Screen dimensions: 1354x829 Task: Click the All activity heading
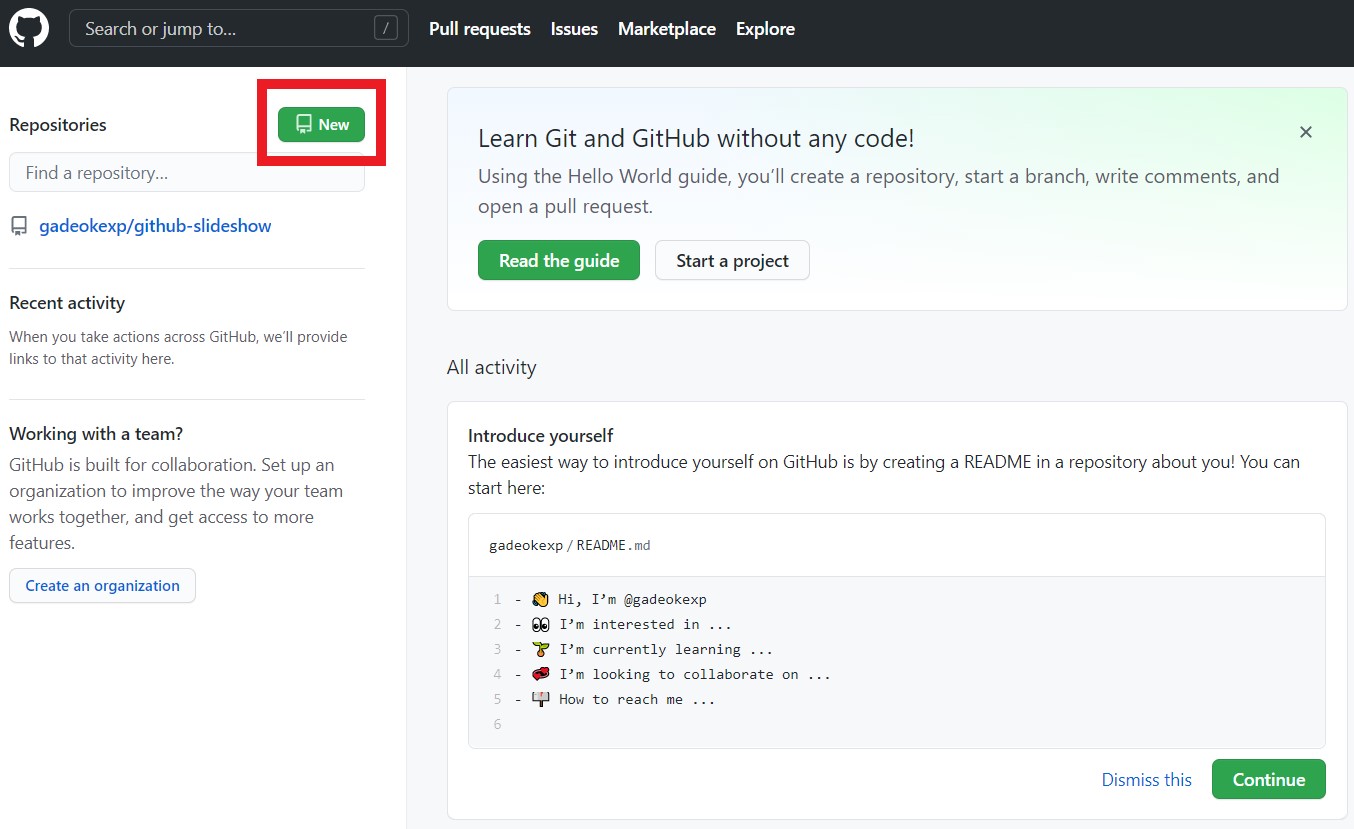(491, 367)
